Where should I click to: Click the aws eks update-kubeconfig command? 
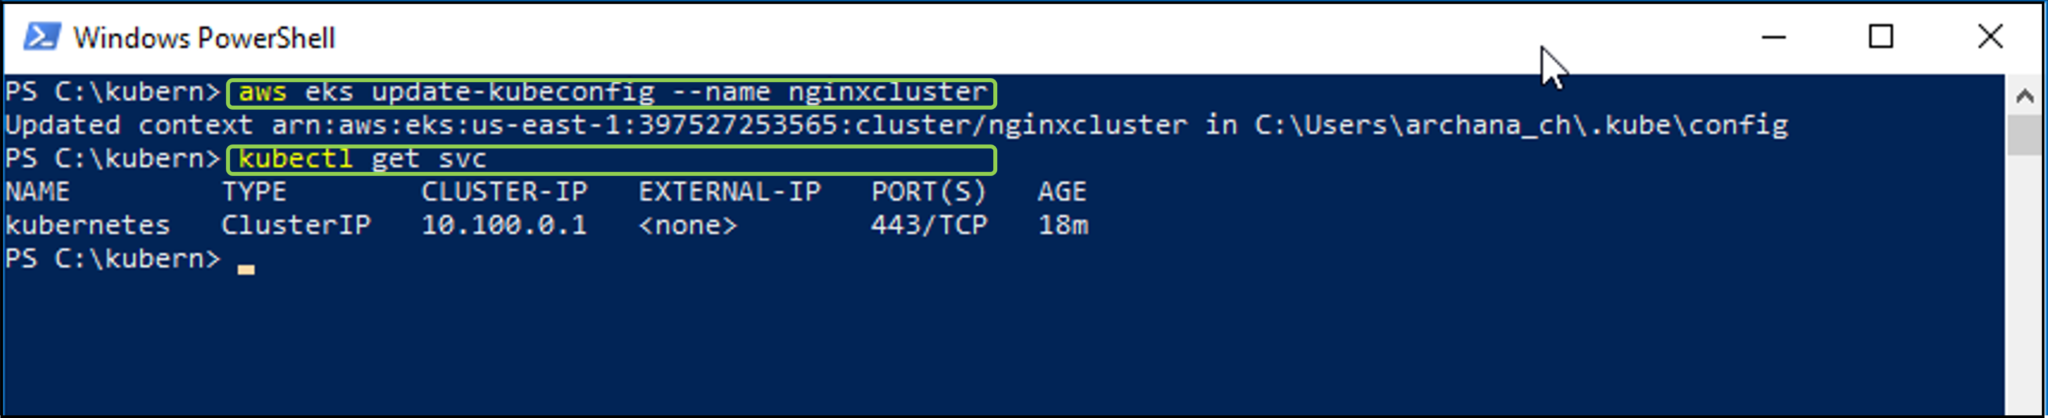[612, 92]
